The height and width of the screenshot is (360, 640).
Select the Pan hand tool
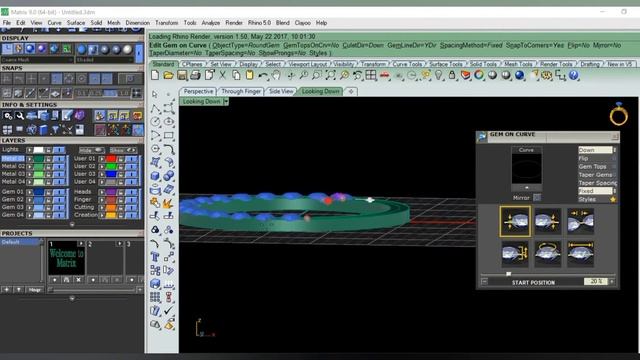276,75
